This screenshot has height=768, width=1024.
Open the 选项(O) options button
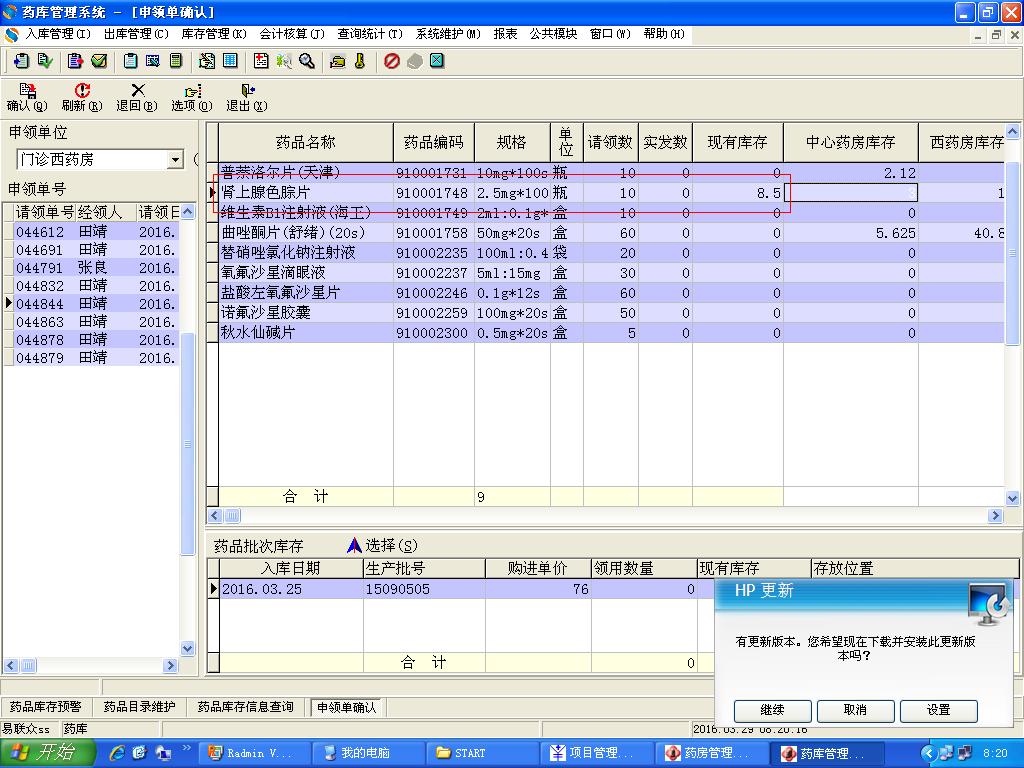point(192,97)
